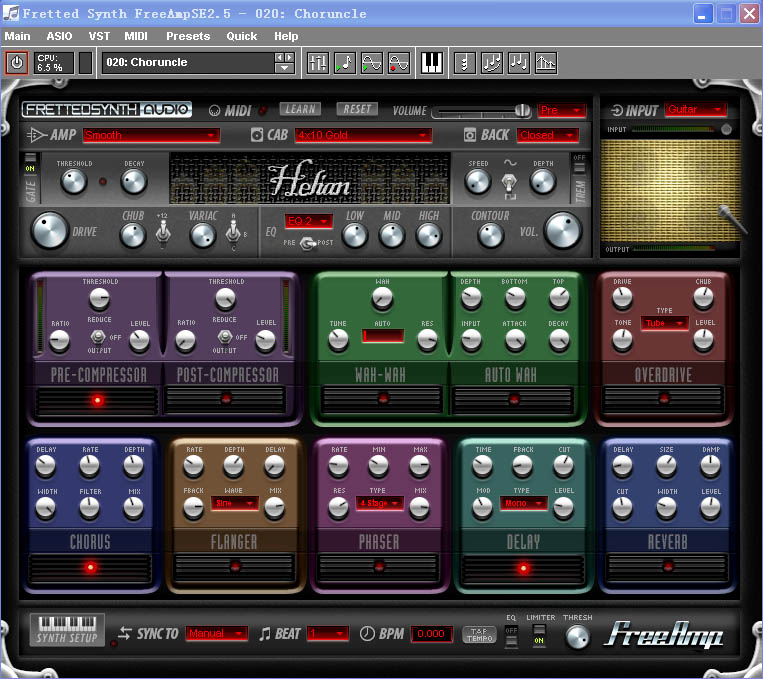
Task: Stomp the OVERDRIVE footswitch
Action: [x=664, y=400]
